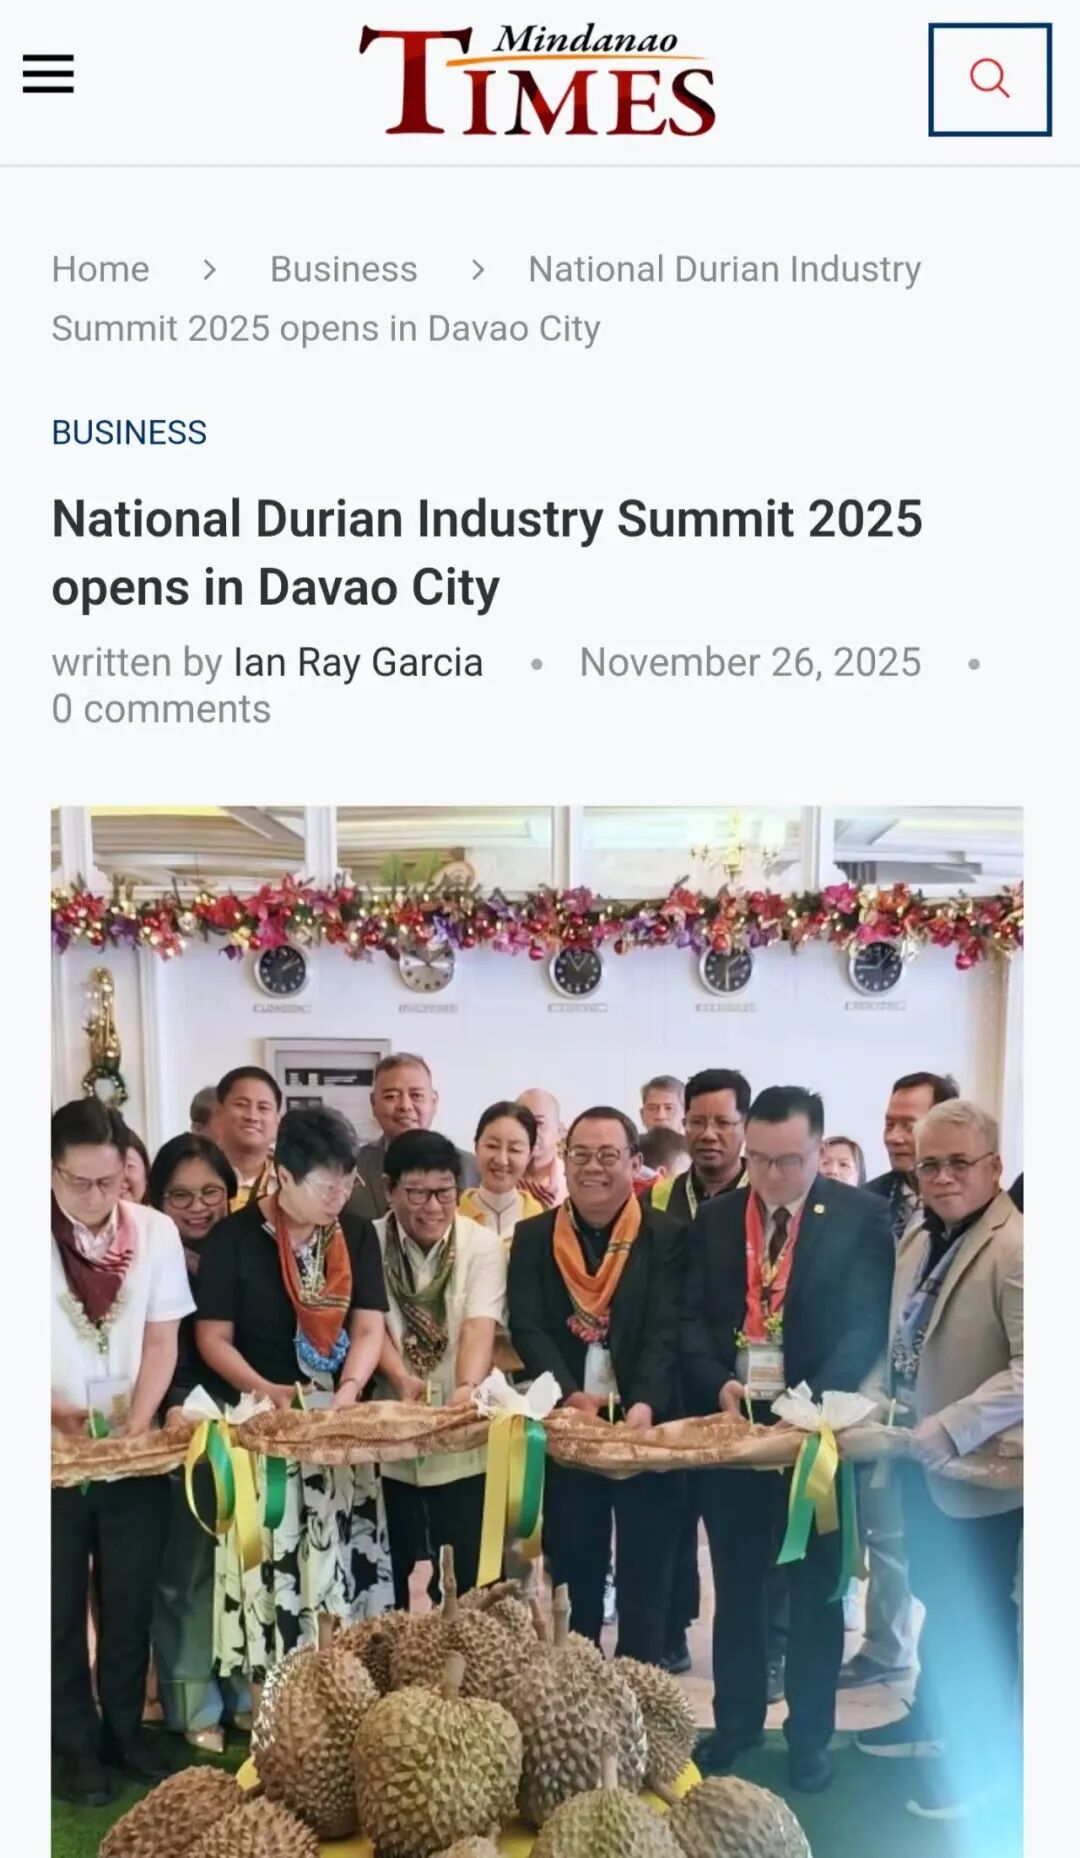Tap the wall clocks in photo
The height and width of the screenshot is (1858, 1080).
click(x=578, y=970)
